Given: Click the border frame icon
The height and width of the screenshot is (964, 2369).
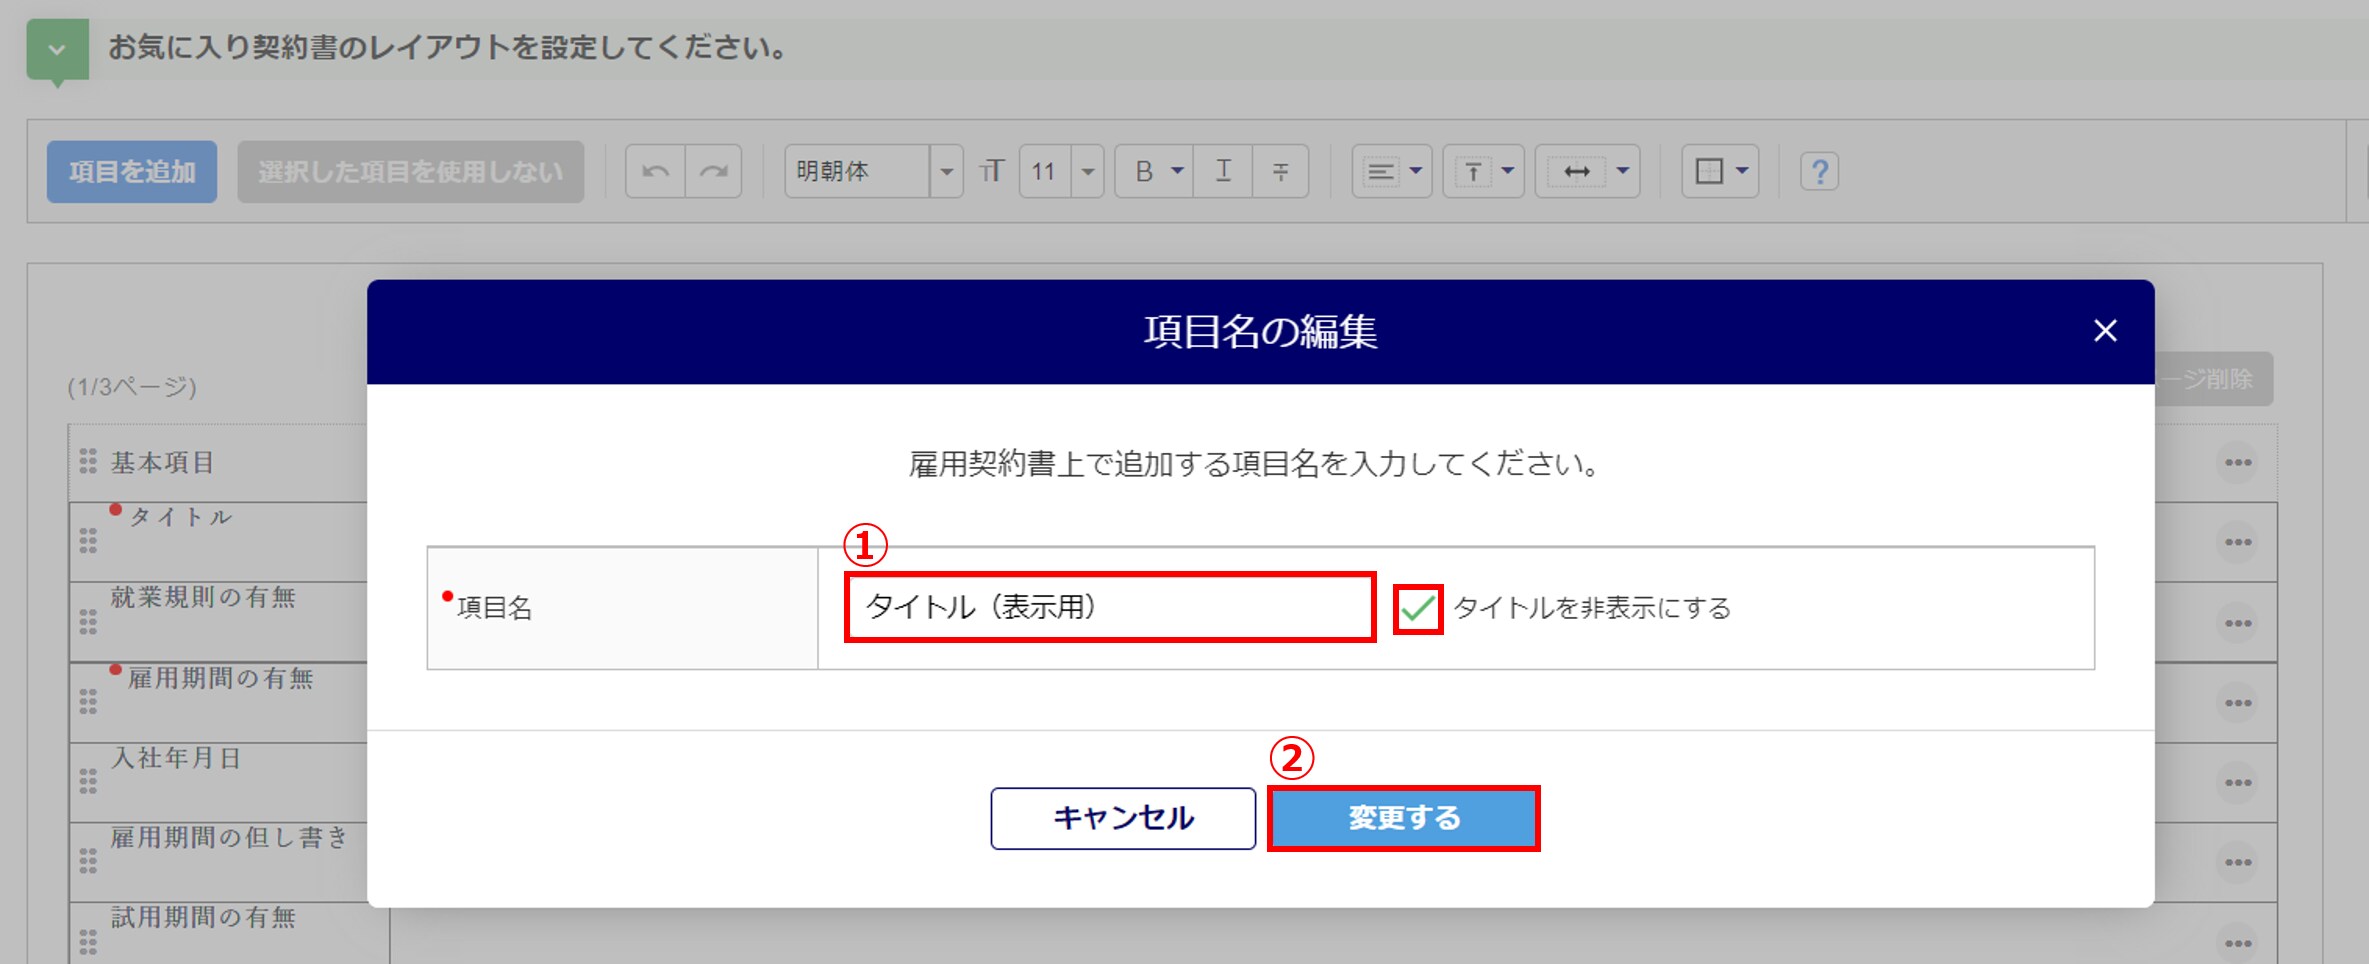Looking at the screenshot, I should [x=1709, y=172].
